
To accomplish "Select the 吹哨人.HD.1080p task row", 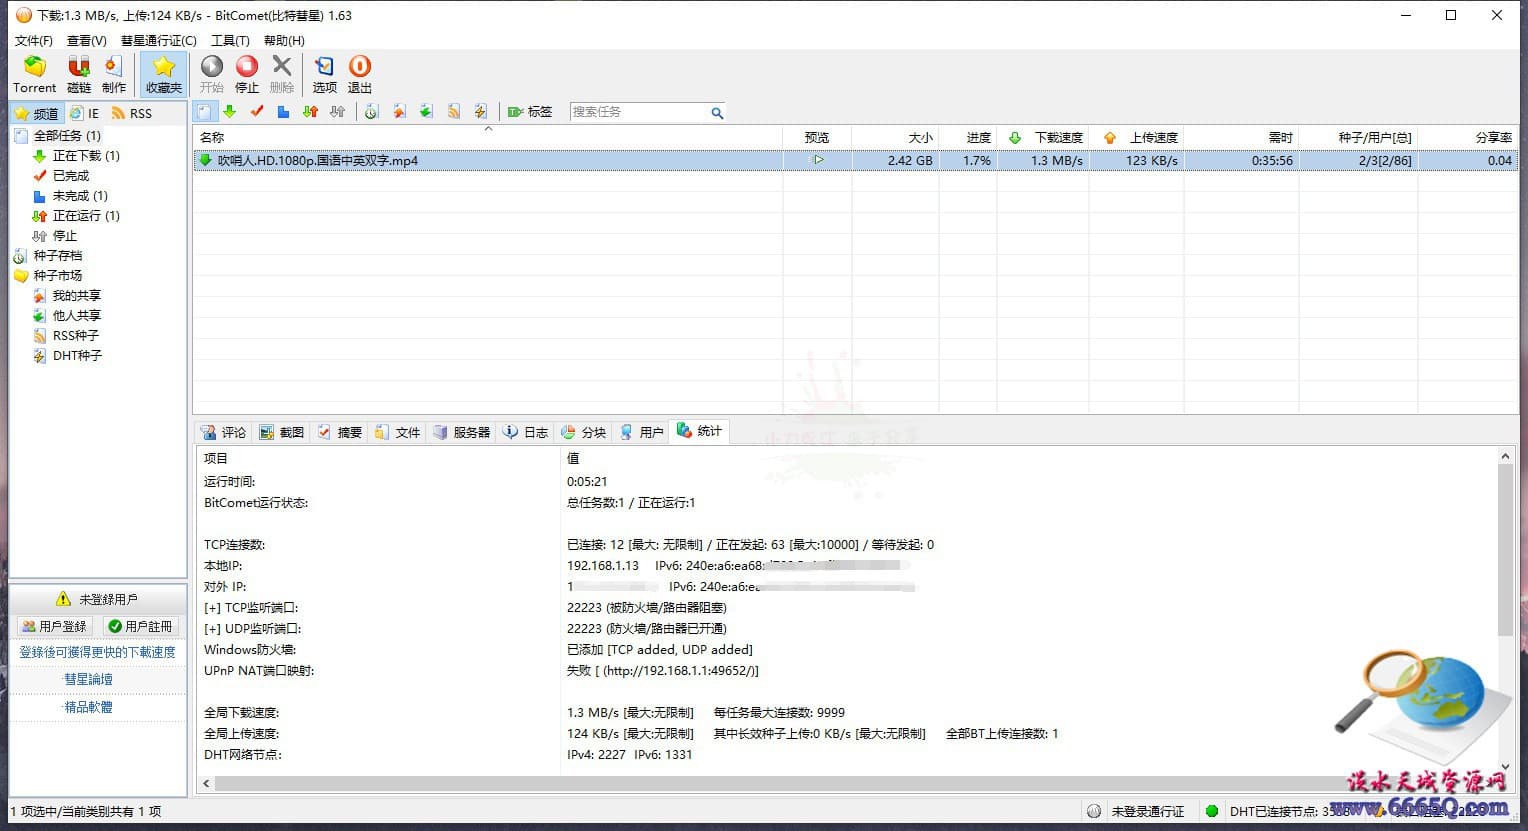I will (856, 160).
